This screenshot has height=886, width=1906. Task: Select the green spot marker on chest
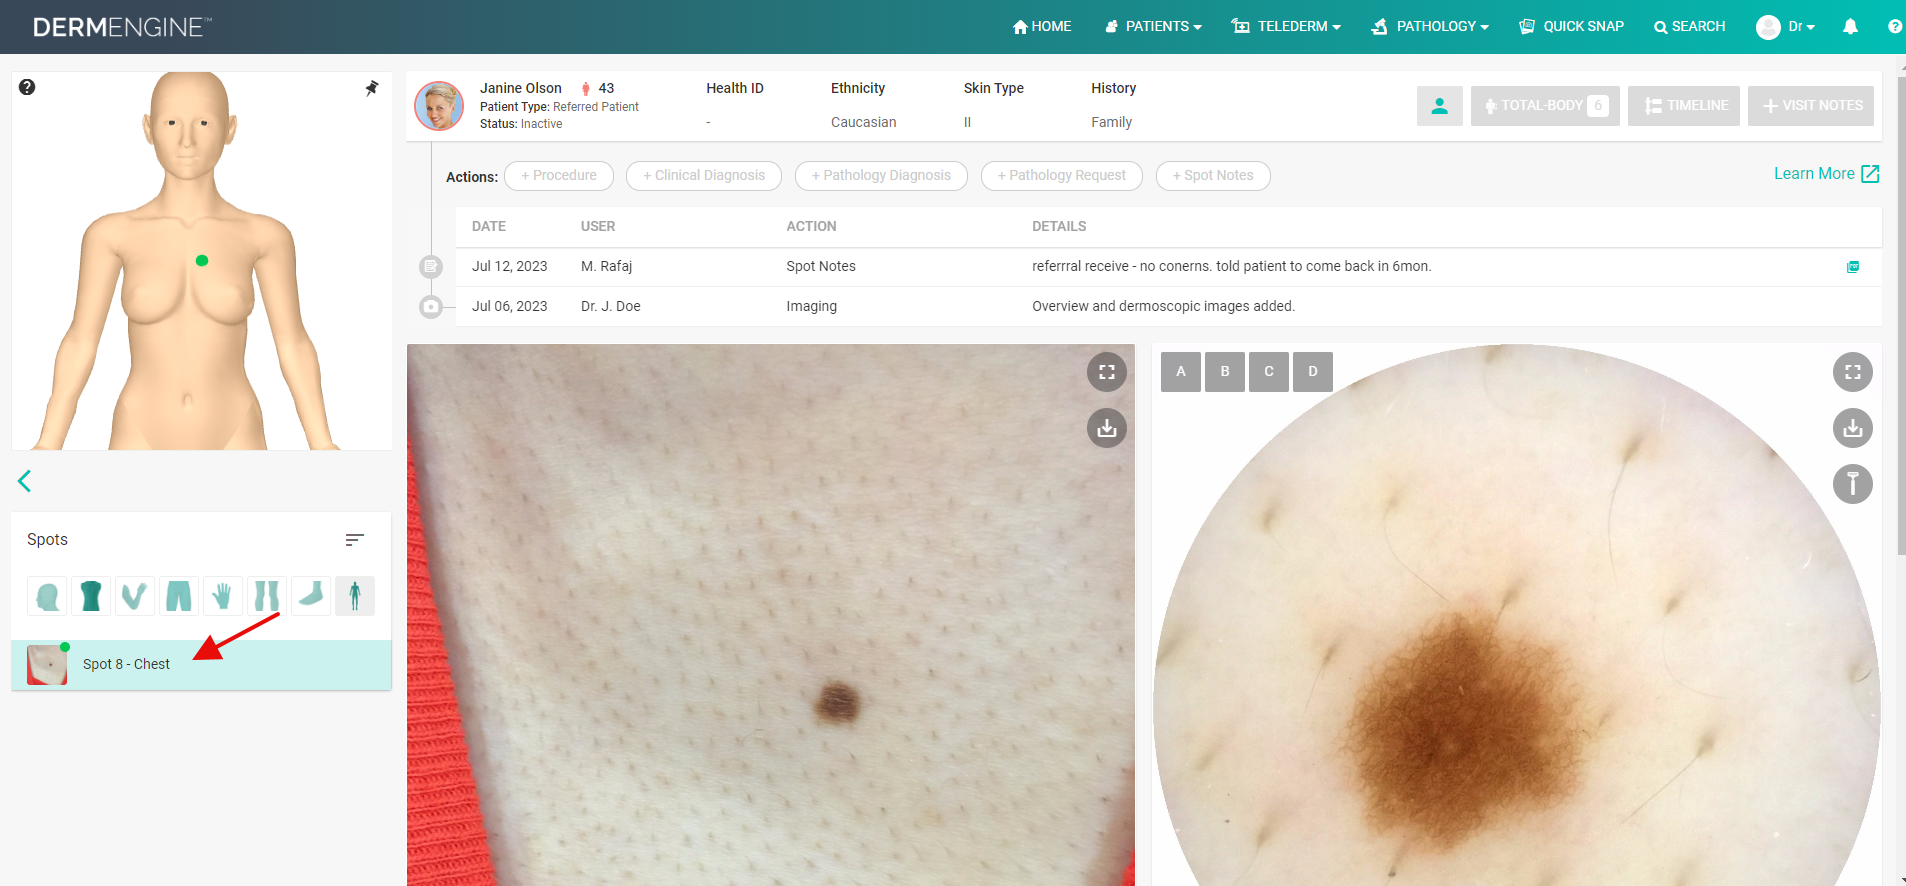point(202,260)
